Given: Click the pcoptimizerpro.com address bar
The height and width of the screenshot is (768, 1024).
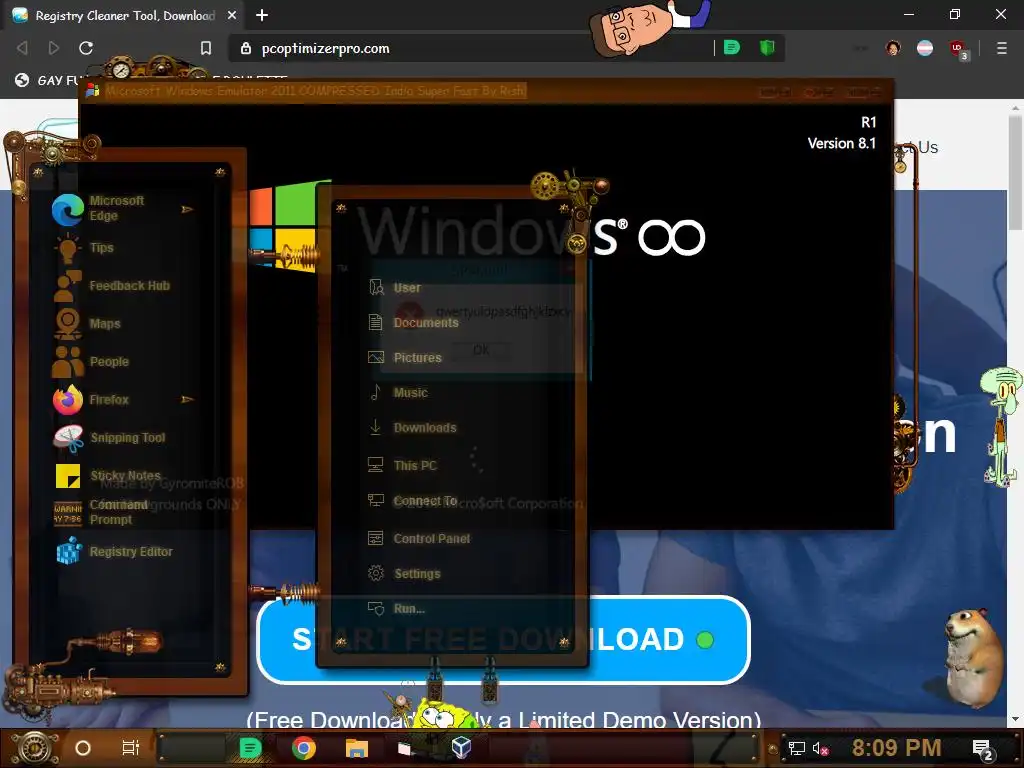Looking at the screenshot, I should tap(470, 48).
